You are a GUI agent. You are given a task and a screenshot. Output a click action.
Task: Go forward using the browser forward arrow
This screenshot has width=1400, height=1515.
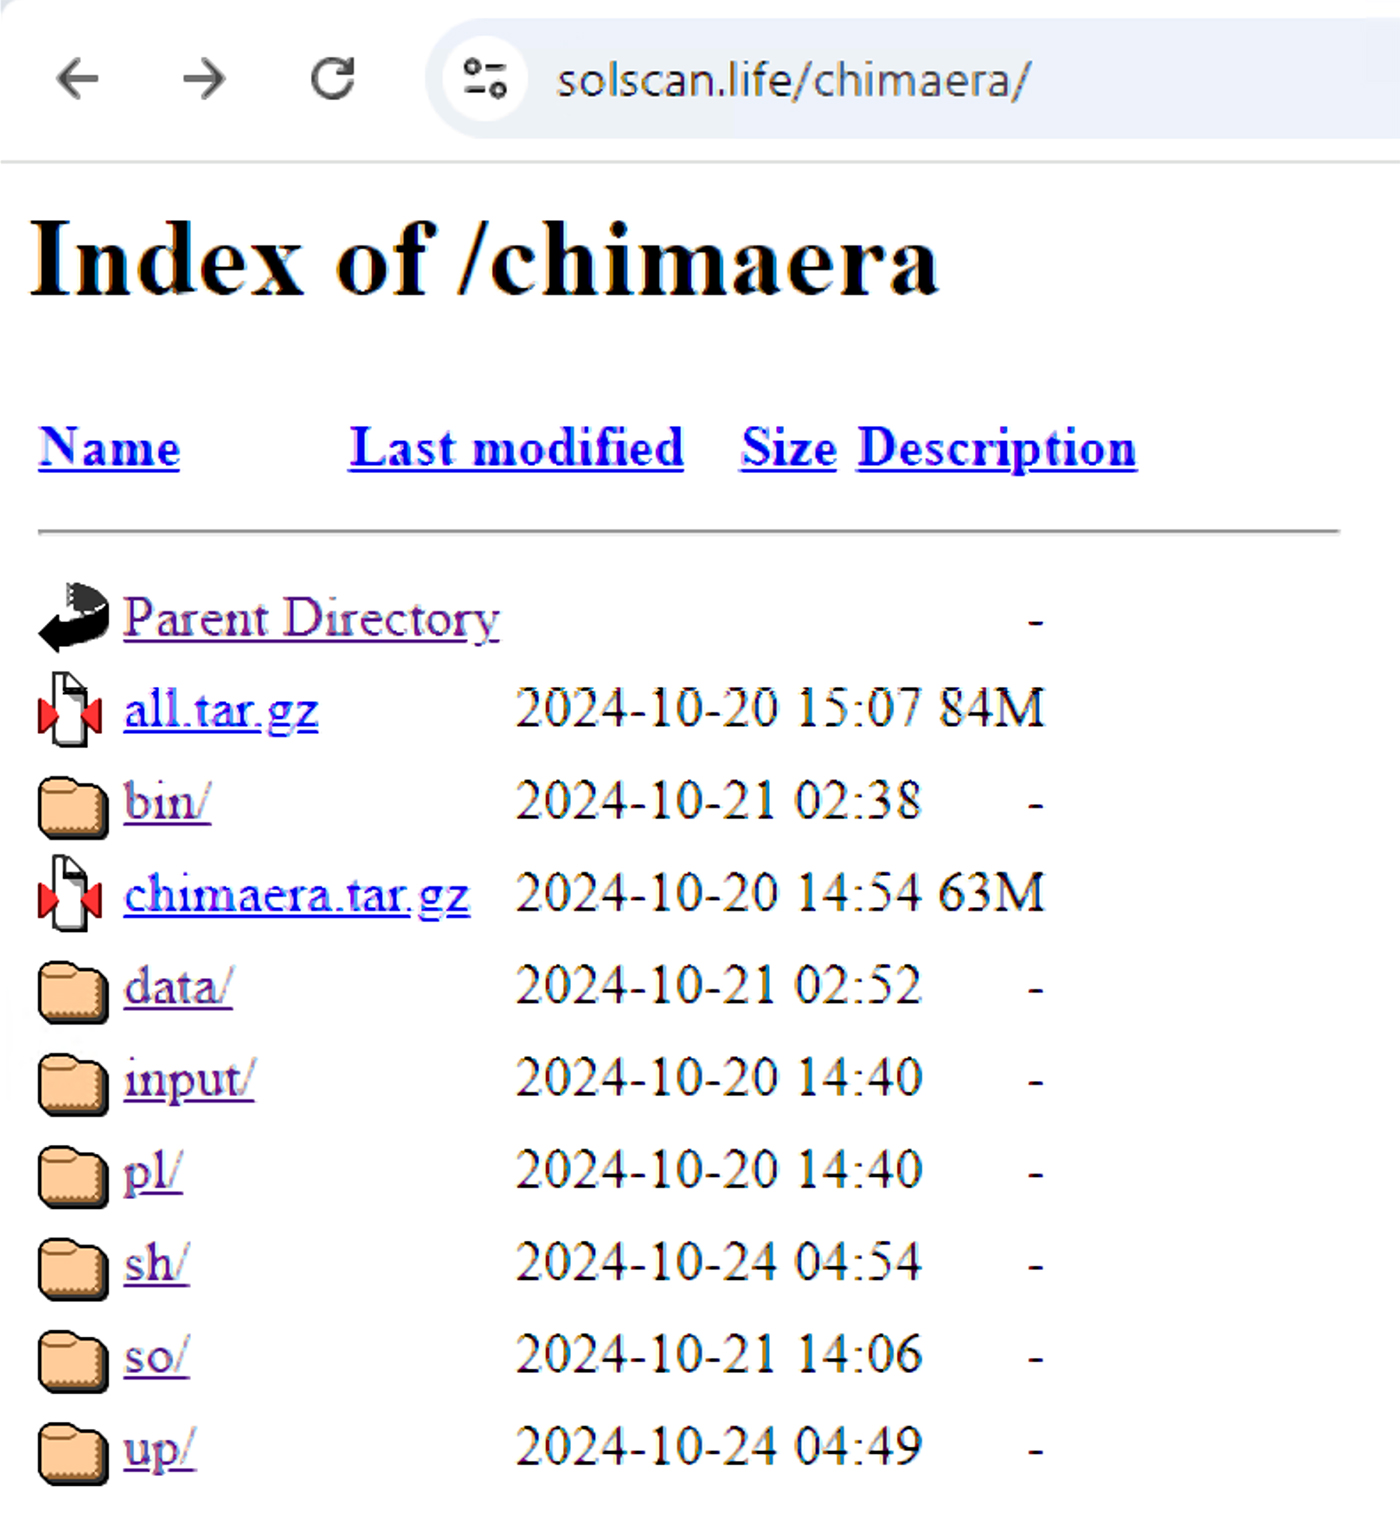[205, 79]
